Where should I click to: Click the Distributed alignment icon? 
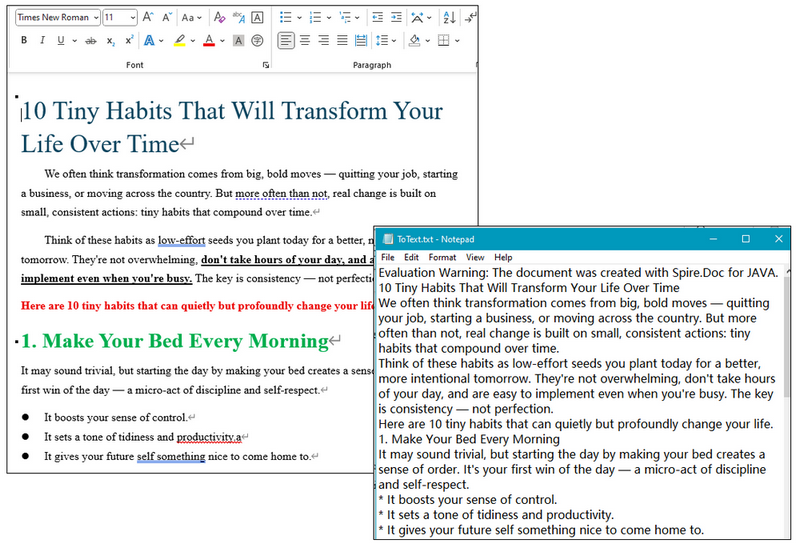coord(361,40)
